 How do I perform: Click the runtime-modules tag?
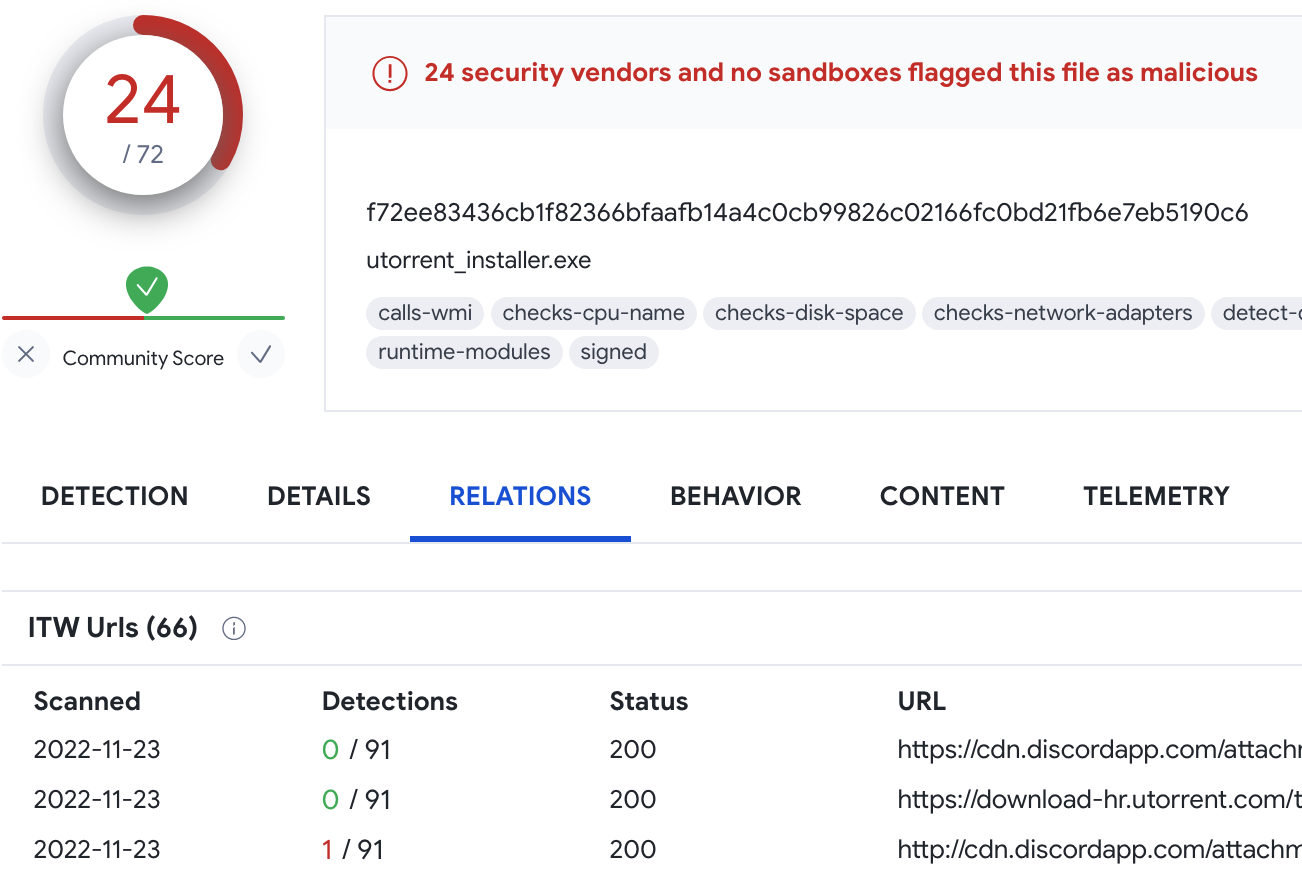[464, 352]
